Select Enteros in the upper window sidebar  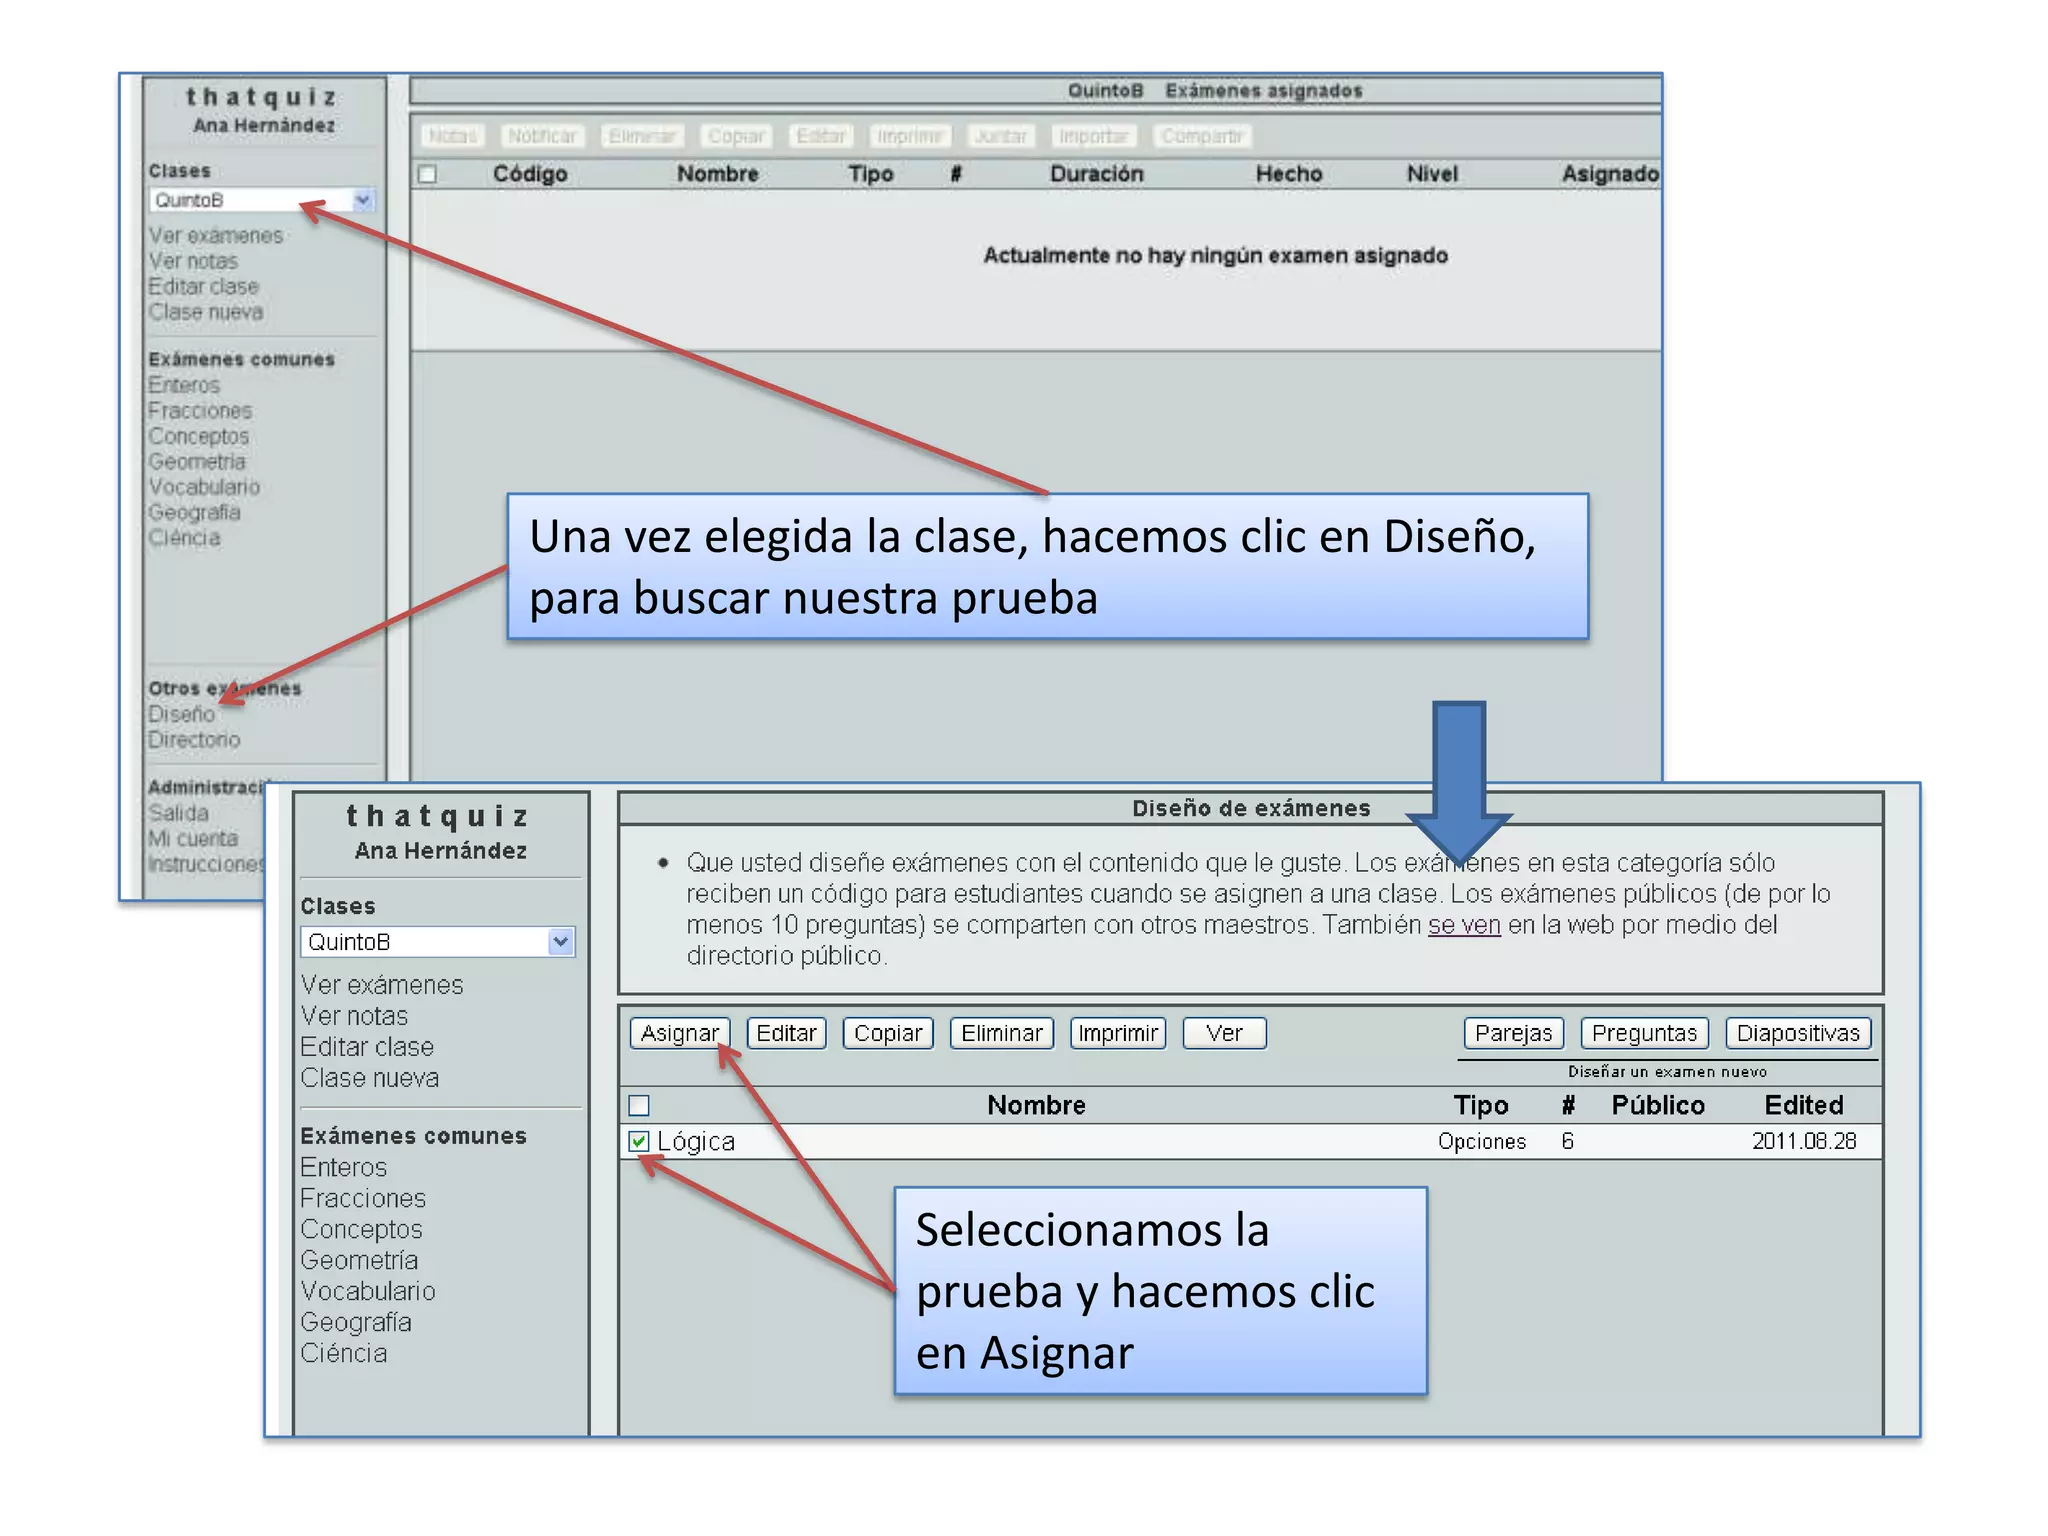coord(184,386)
